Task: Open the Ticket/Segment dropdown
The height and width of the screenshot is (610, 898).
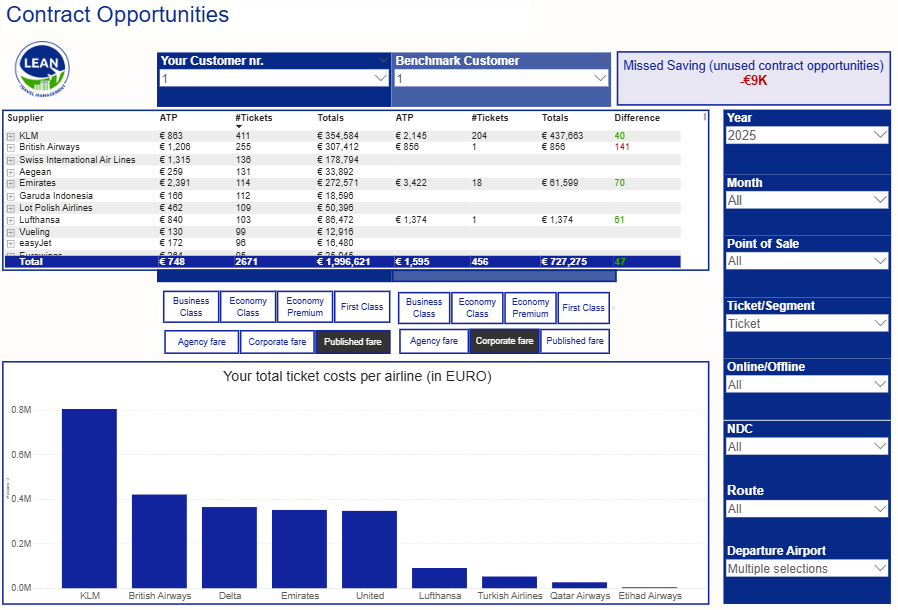Action: pos(806,323)
